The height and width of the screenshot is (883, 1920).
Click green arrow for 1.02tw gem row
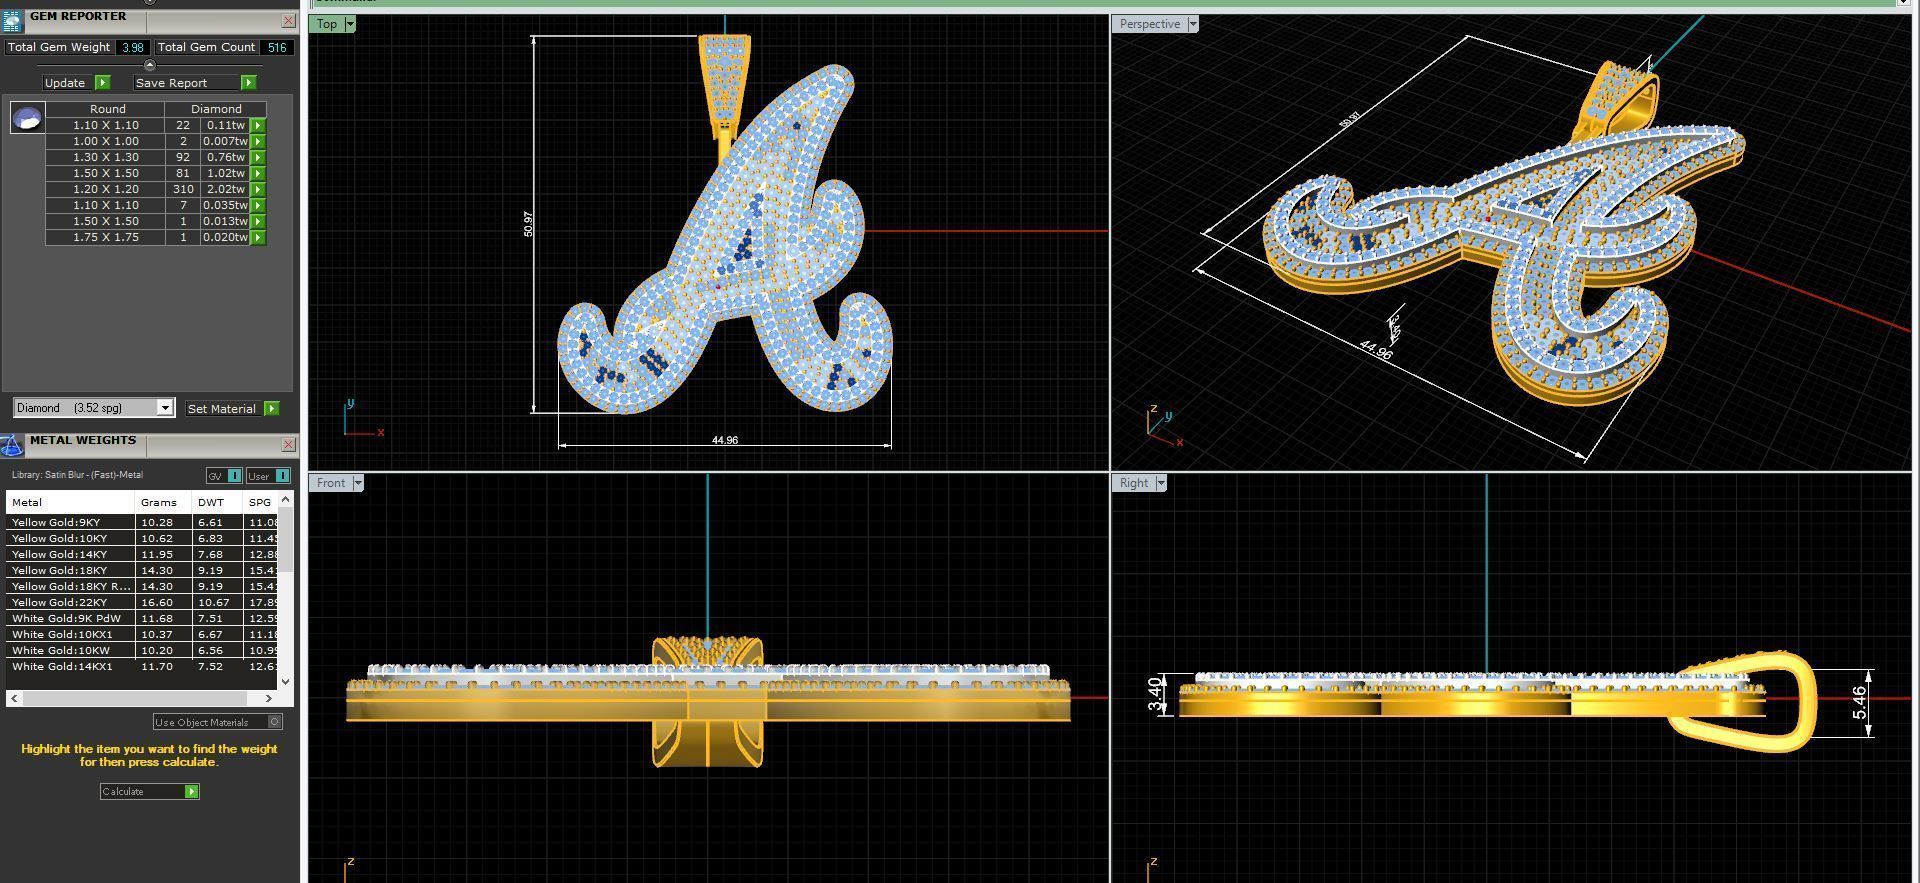[x=258, y=173]
